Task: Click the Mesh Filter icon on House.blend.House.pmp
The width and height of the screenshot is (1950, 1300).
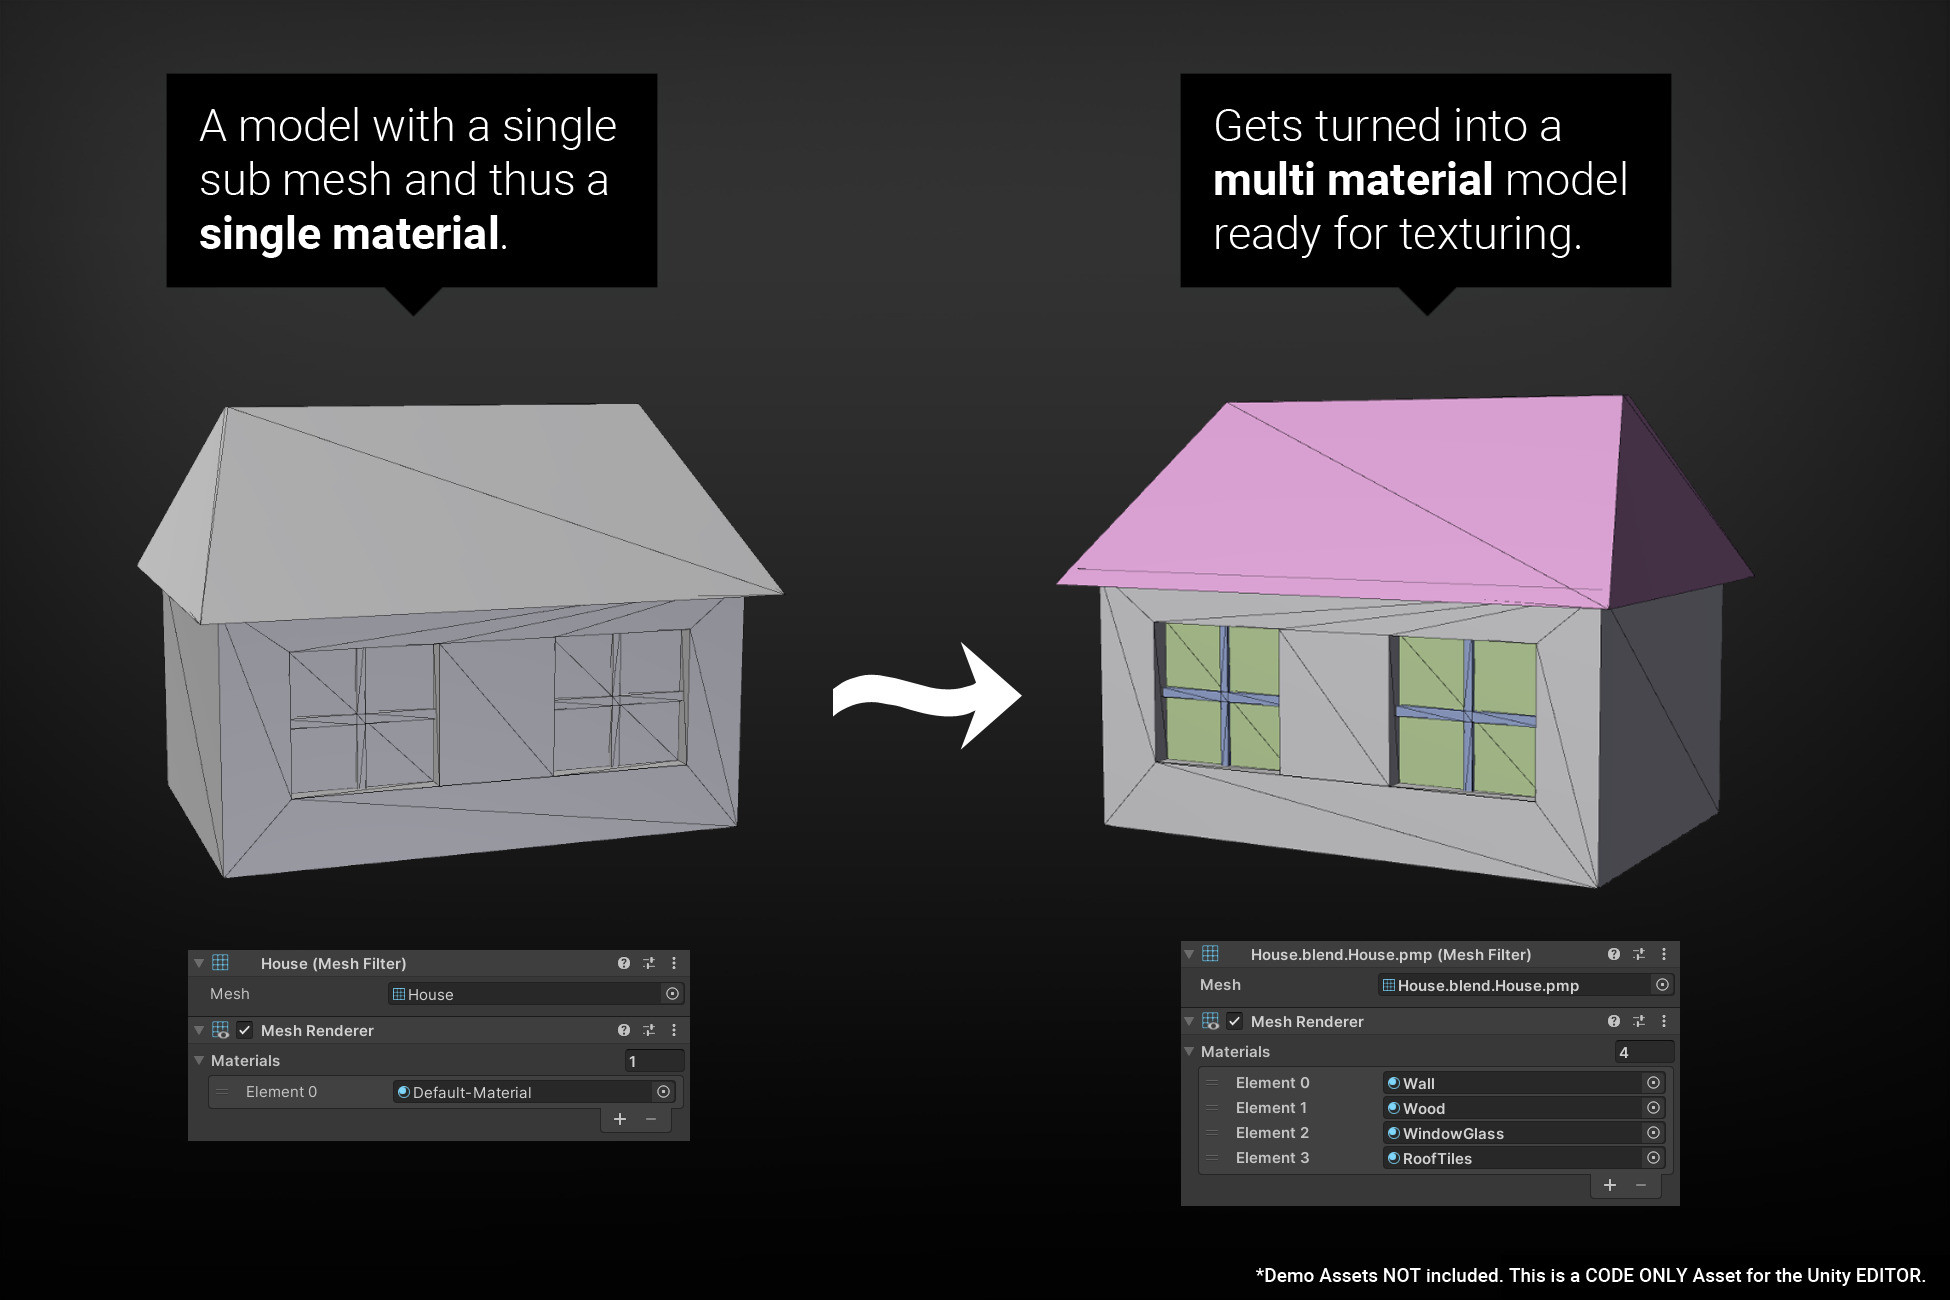Action: point(1210,954)
